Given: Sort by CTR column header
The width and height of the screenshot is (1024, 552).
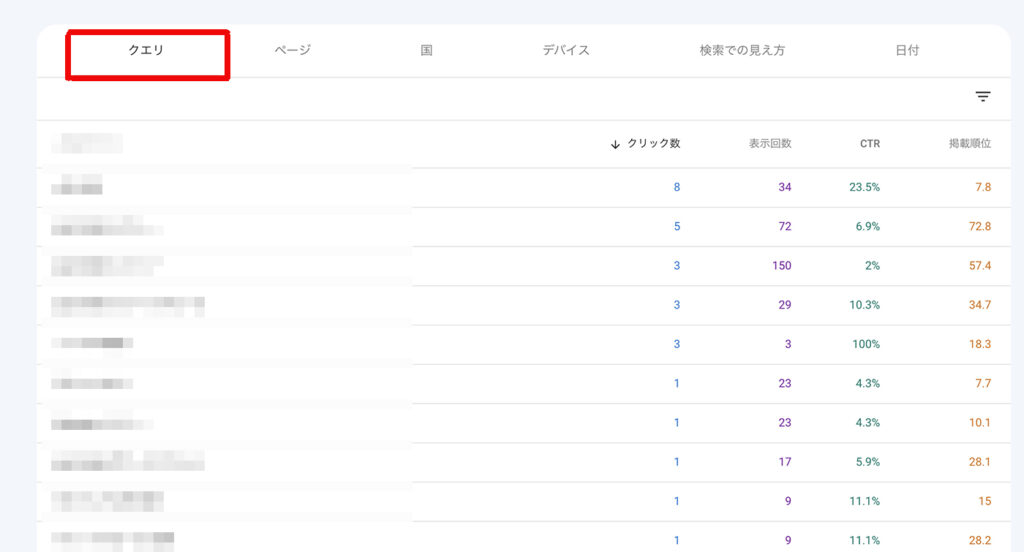Looking at the screenshot, I should tap(870, 144).
